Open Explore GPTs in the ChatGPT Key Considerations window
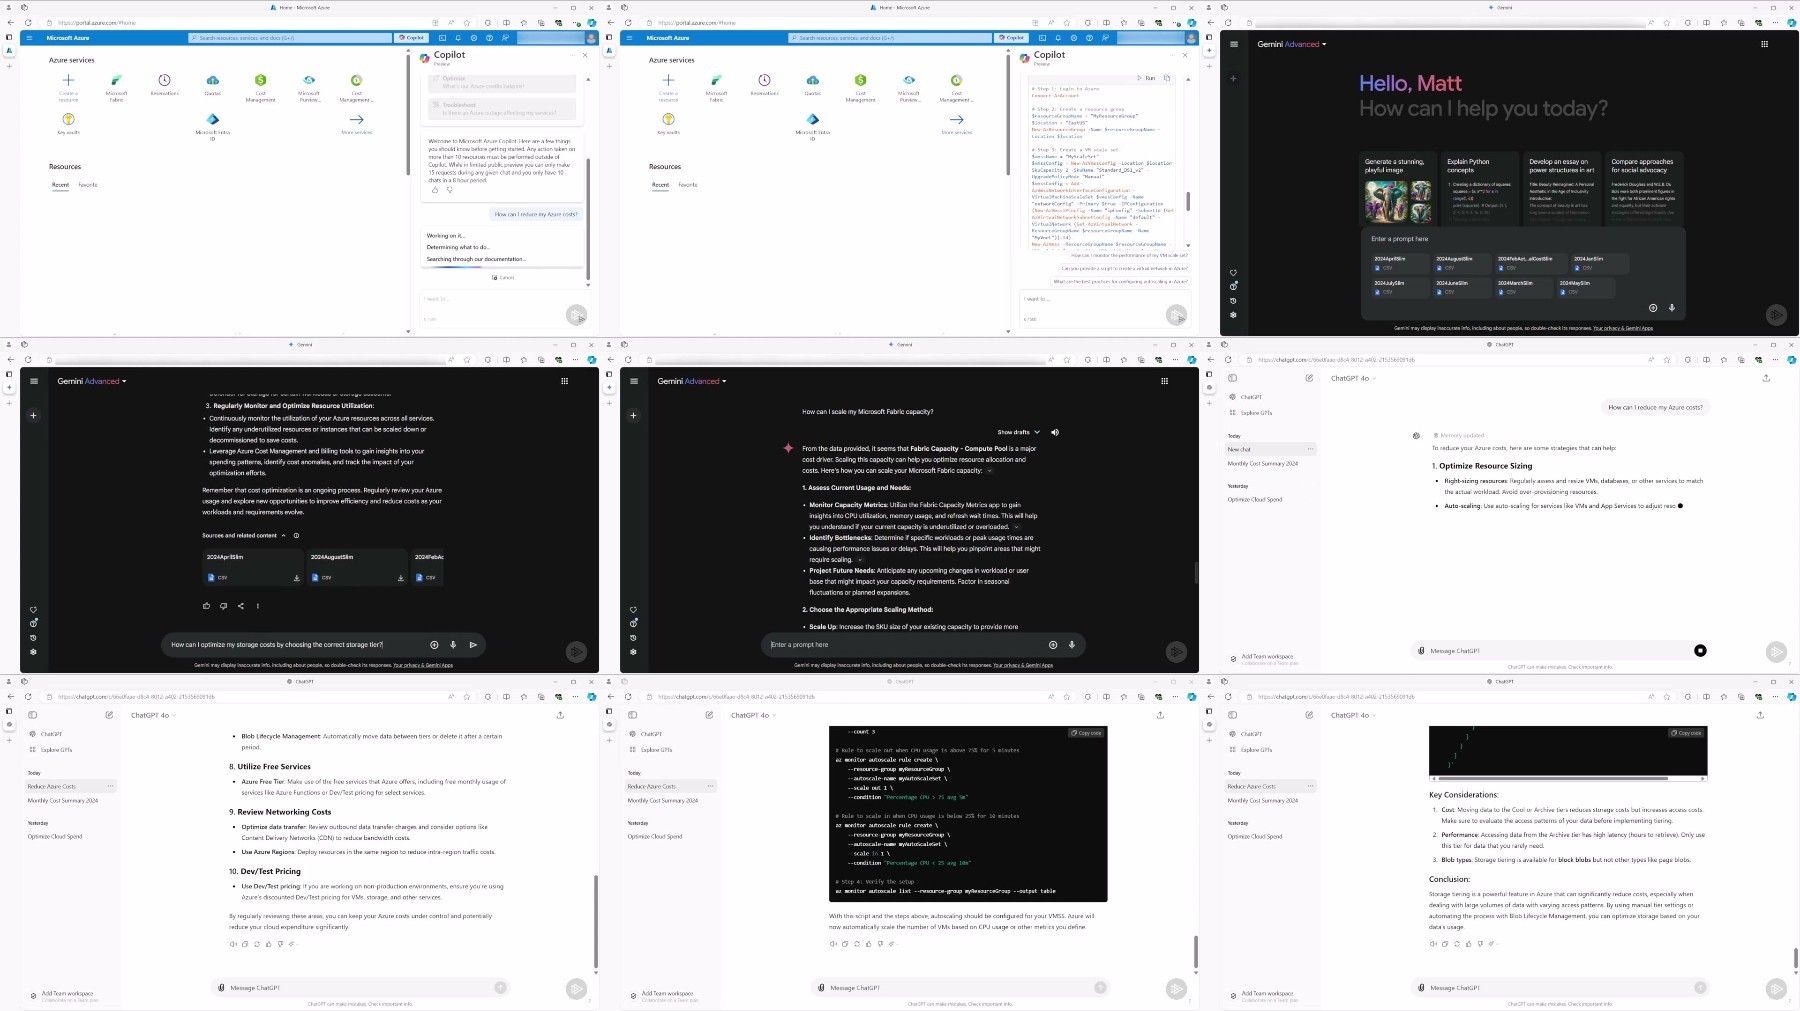 tap(1251, 750)
